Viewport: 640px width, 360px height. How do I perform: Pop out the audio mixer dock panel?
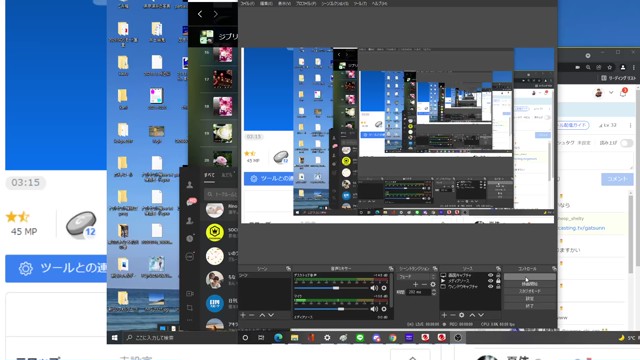point(391,269)
